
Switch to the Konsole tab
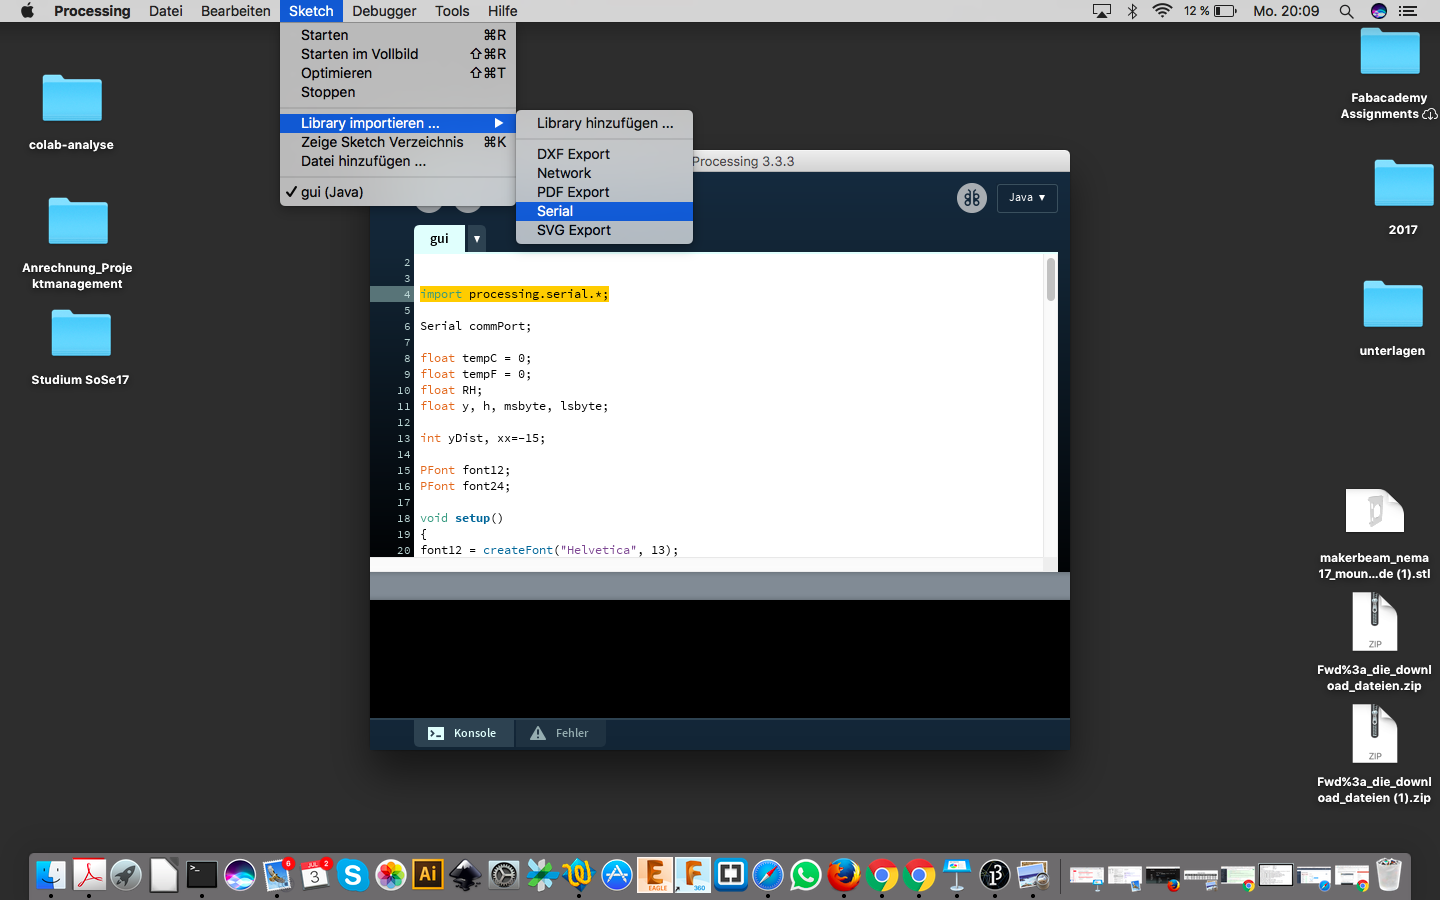click(464, 733)
